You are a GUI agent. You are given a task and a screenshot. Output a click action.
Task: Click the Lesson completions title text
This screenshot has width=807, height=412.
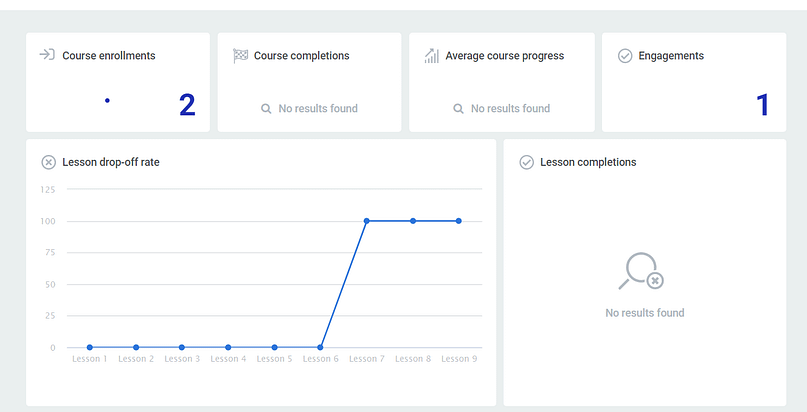click(588, 162)
